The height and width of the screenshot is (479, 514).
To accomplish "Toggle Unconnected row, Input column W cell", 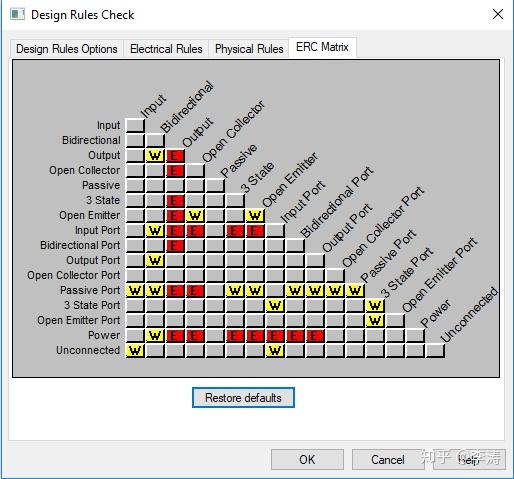I will pyautogui.click(x=135, y=351).
